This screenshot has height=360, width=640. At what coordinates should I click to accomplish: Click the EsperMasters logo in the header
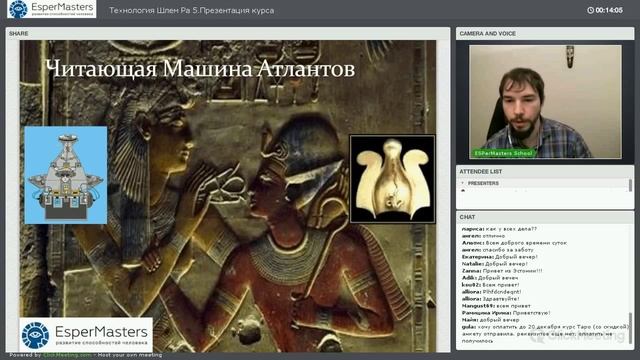coord(51,9)
